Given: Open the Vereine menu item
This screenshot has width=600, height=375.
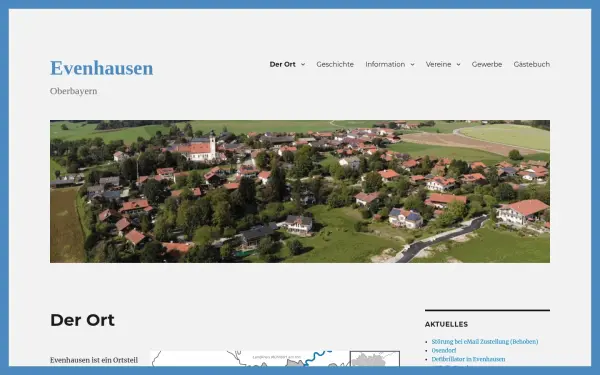Looking at the screenshot, I should click(x=439, y=64).
